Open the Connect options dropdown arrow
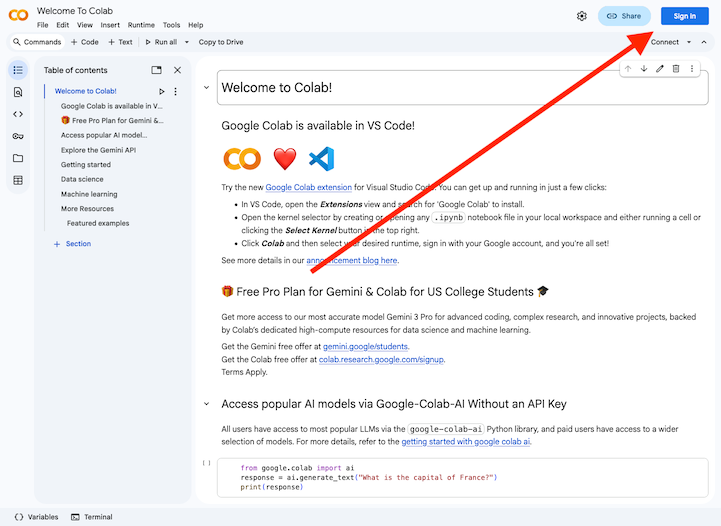This screenshot has height=526, width=721. (689, 42)
